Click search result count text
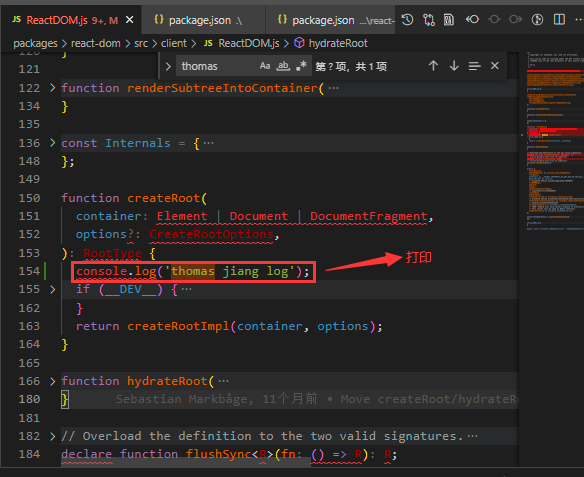584x477 pixels. click(351, 67)
